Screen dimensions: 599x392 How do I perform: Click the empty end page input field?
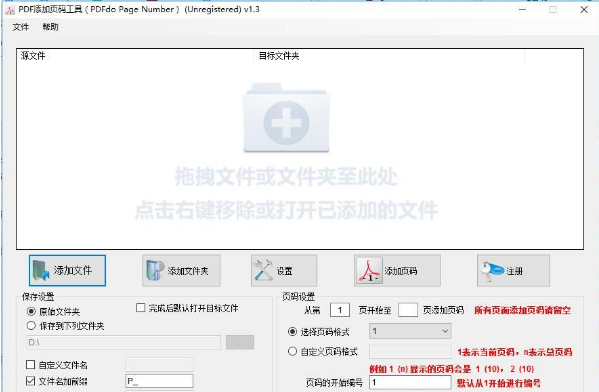(408, 309)
